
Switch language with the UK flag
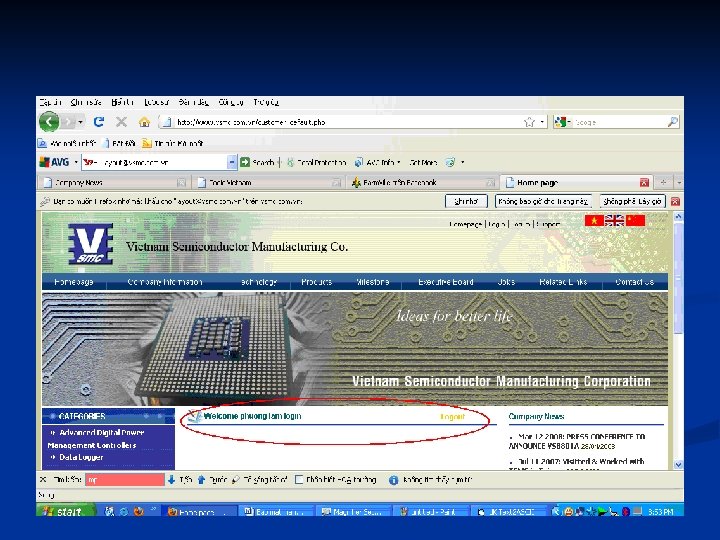[614, 221]
